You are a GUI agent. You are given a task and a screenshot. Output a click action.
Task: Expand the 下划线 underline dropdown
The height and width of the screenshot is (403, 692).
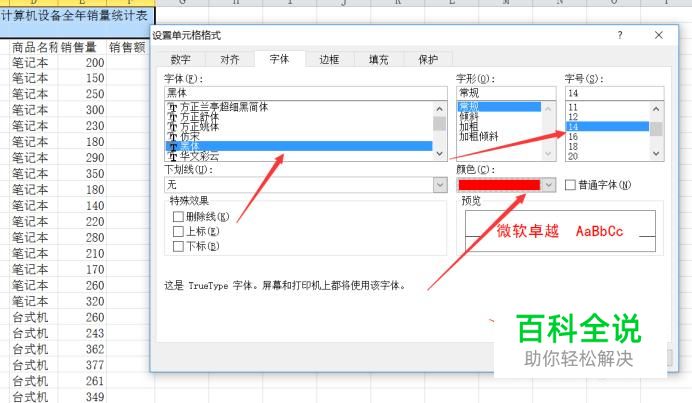click(x=440, y=185)
